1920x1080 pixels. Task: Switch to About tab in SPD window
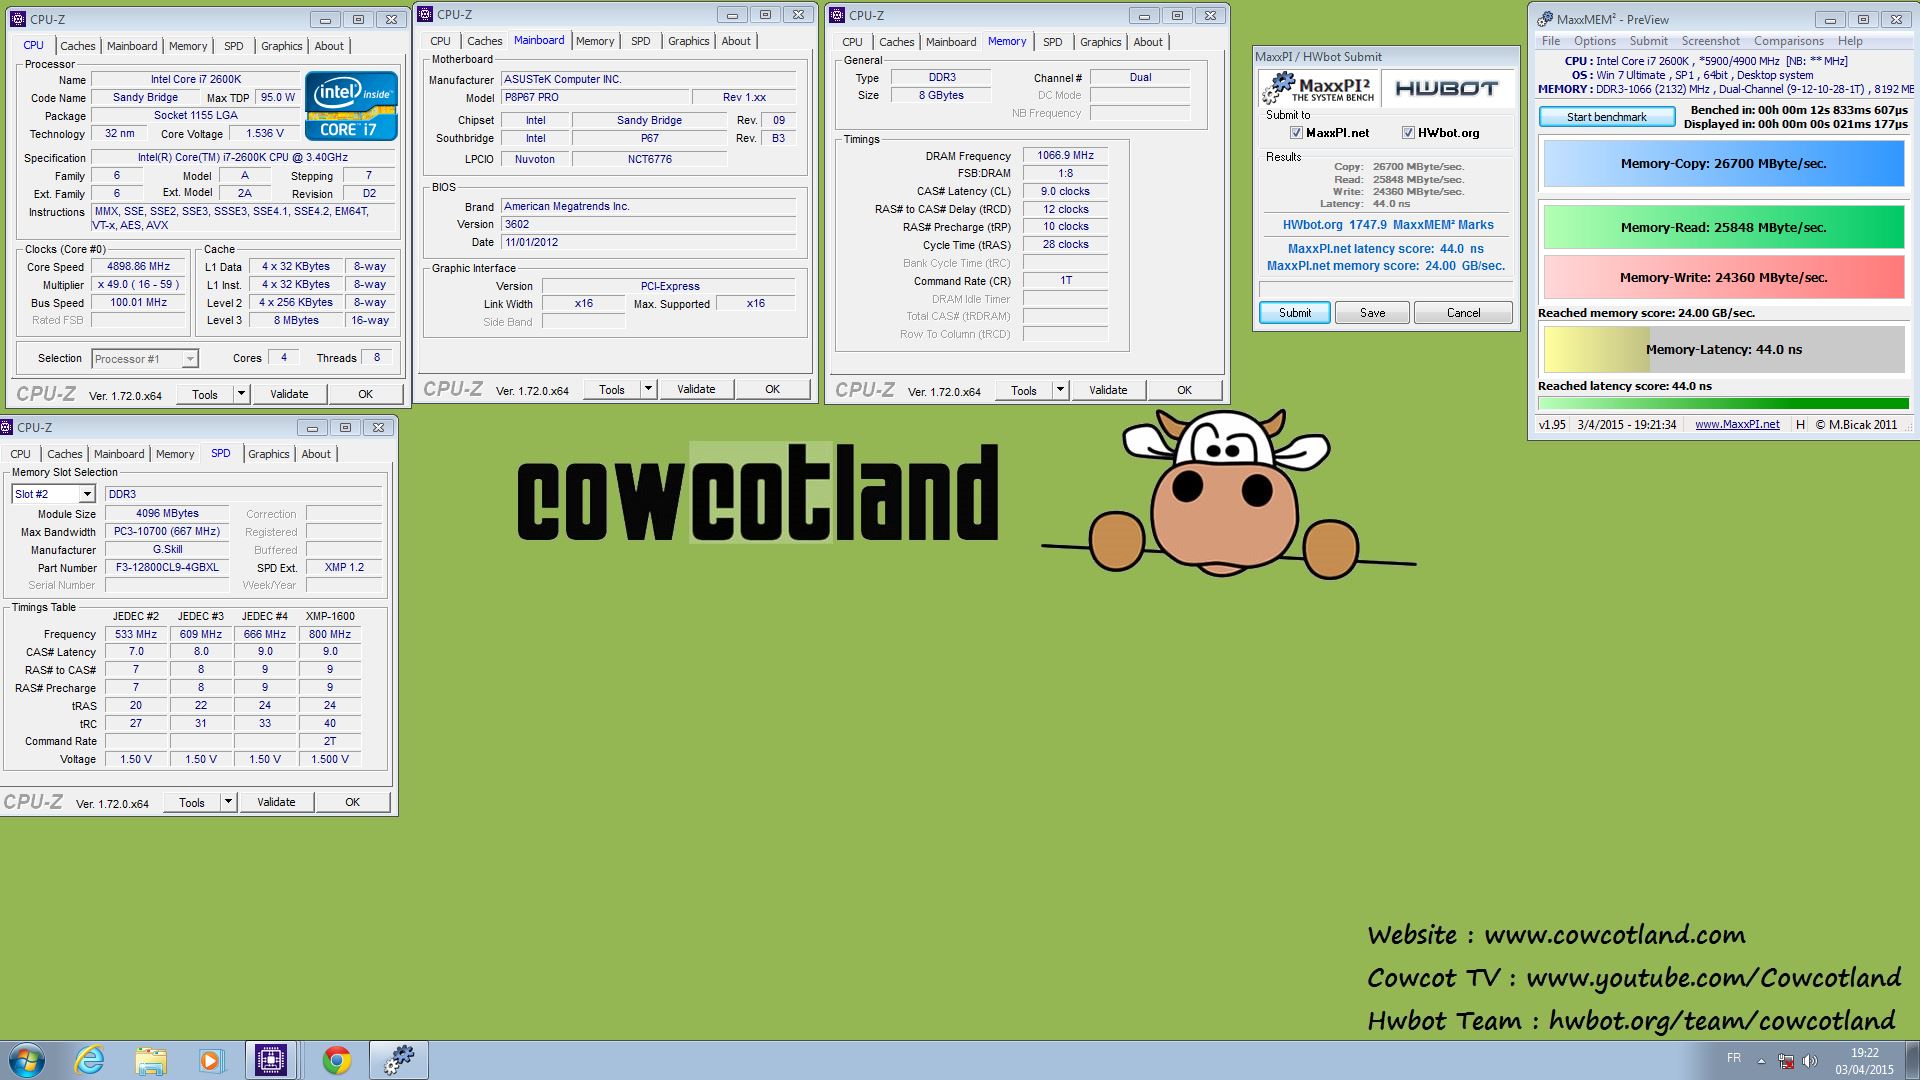(316, 454)
